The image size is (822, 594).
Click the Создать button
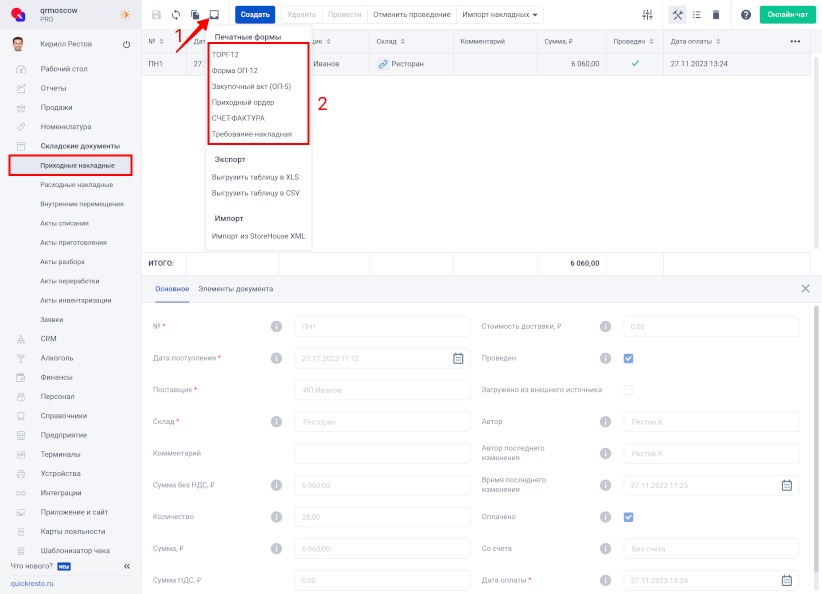[255, 15]
